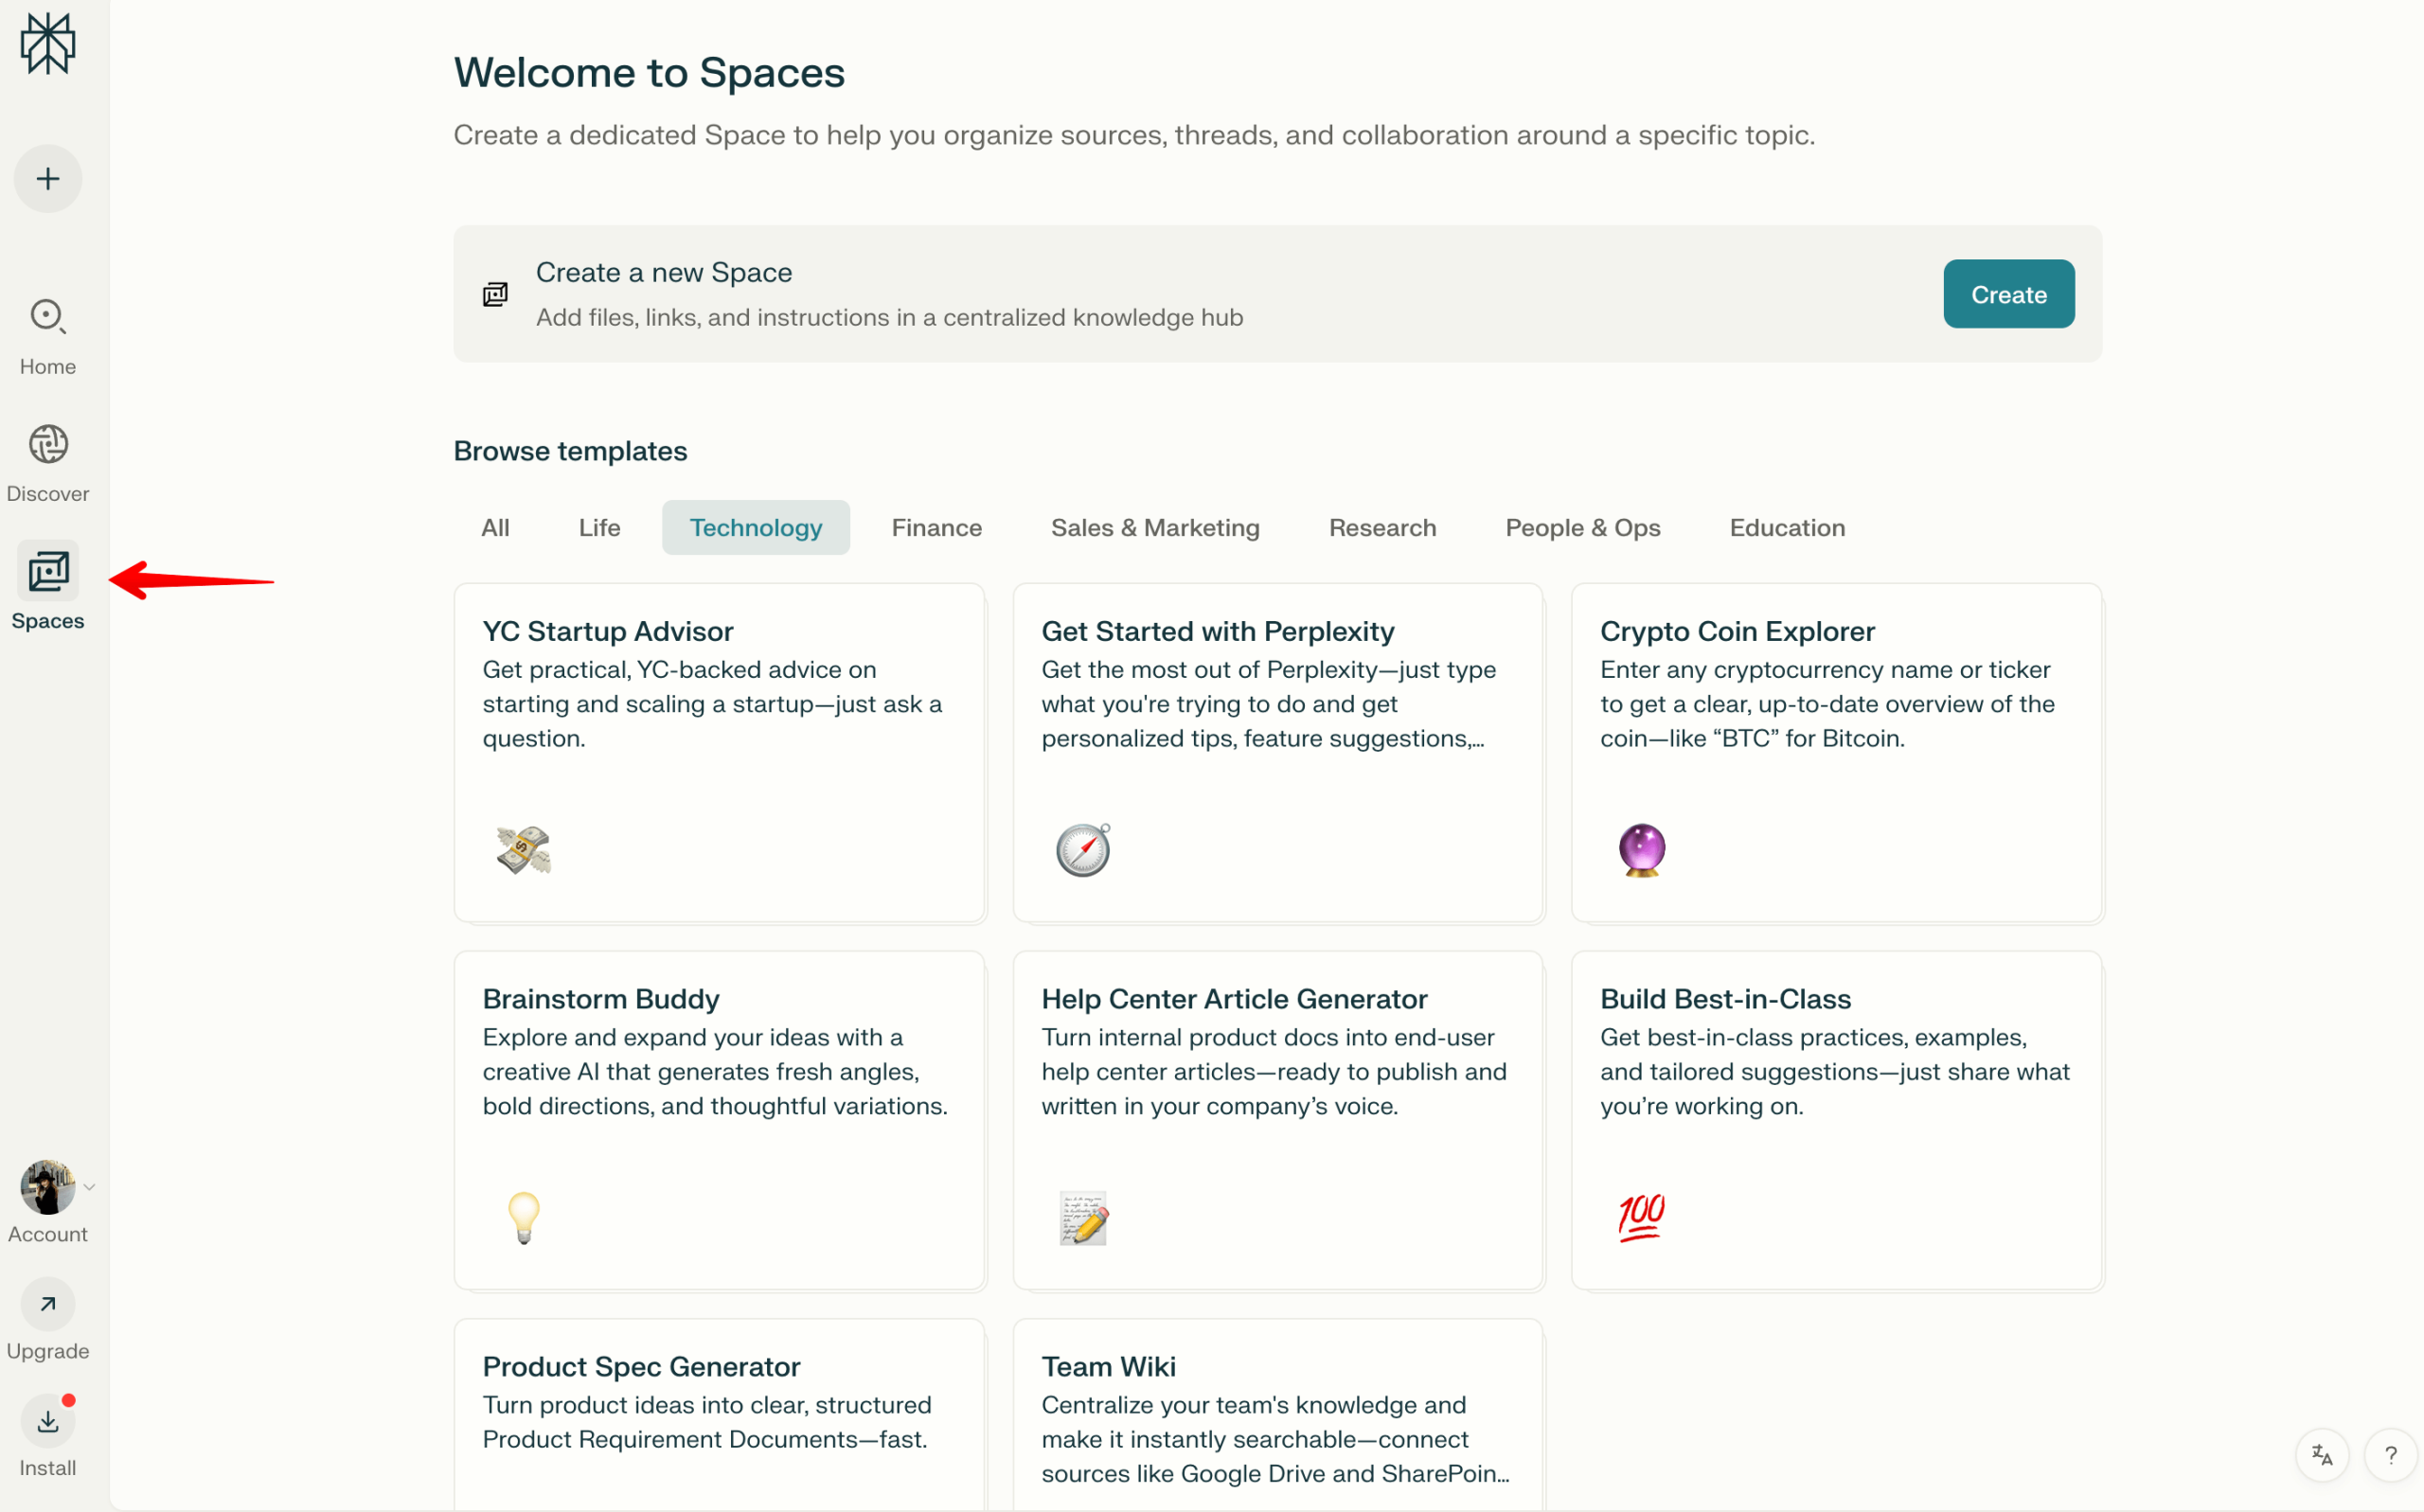Switch to the Education tab
Image resolution: width=2424 pixels, height=1512 pixels.
coord(1787,527)
